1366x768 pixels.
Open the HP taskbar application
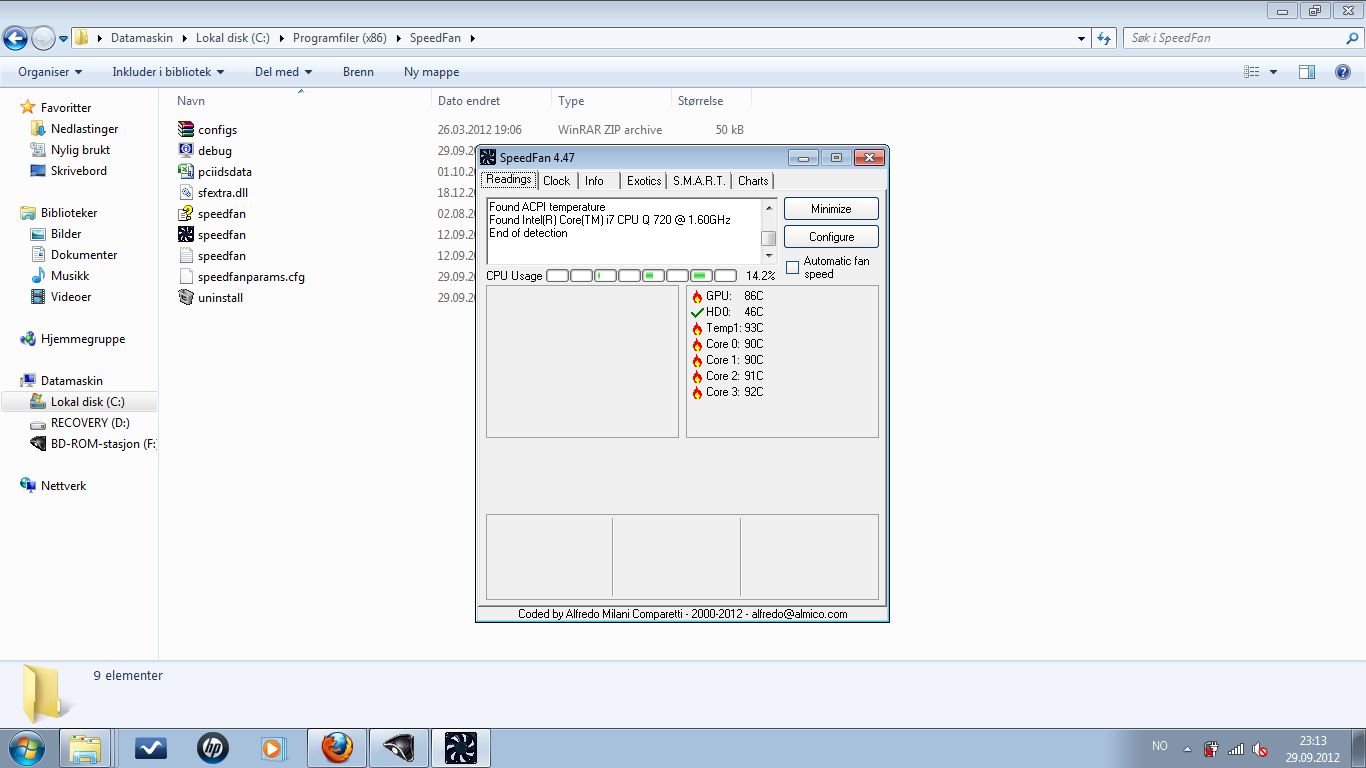[212, 748]
